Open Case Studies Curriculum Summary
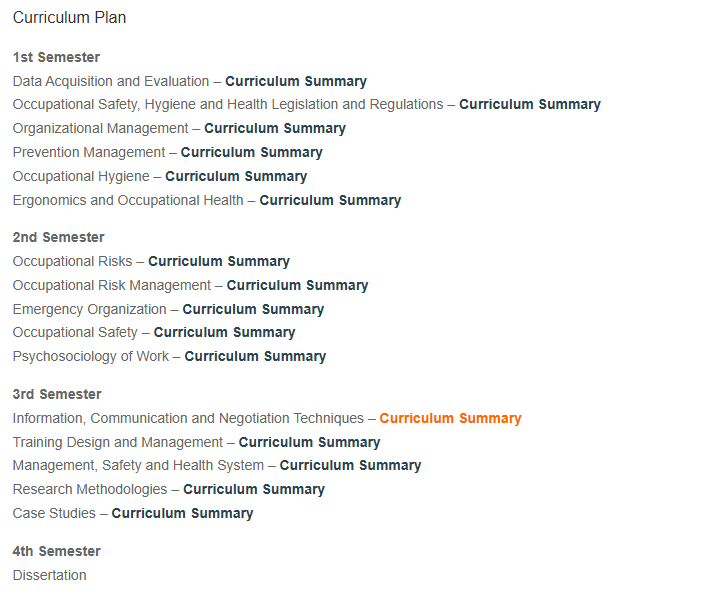The width and height of the screenshot is (705, 606). click(x=182, y=513)
